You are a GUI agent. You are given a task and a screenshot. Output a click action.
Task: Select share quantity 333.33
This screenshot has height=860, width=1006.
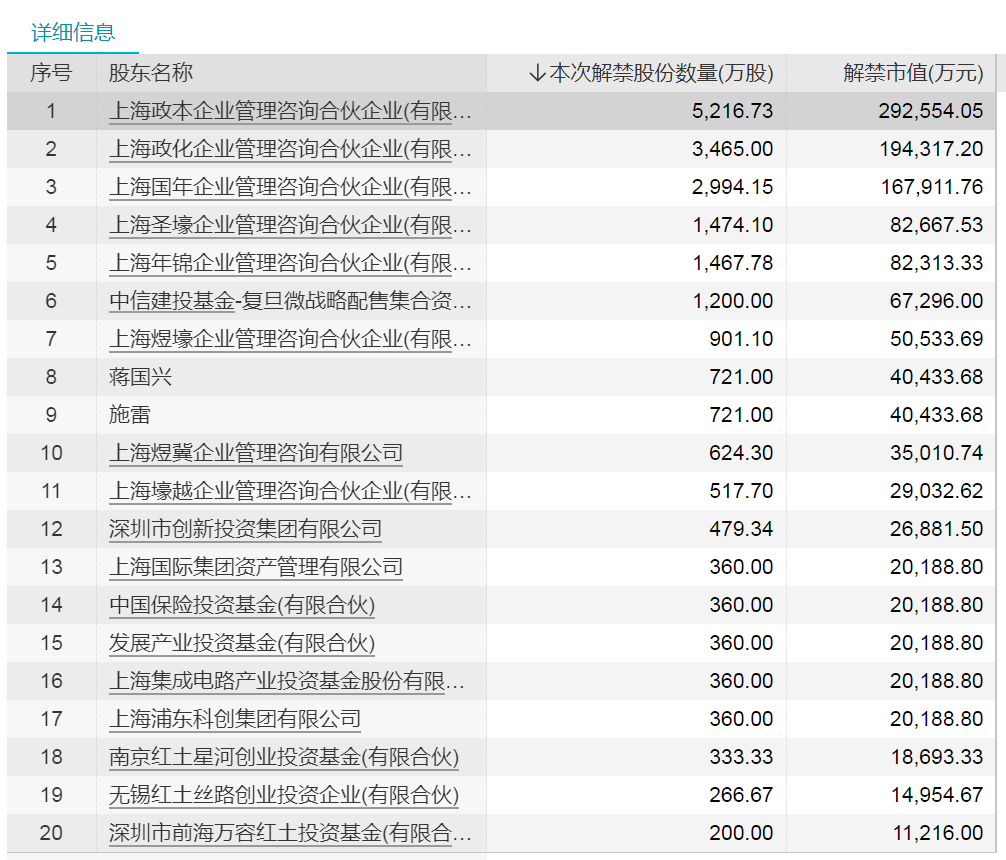click(741, 757)
